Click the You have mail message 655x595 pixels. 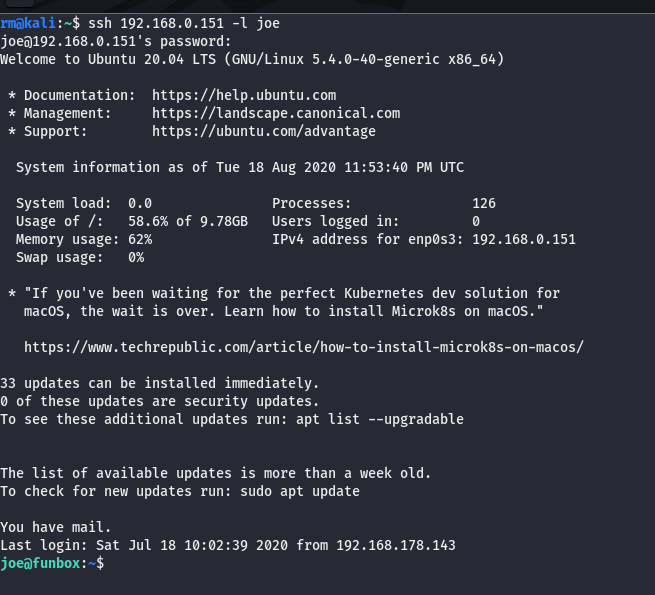tap(56, 527)
